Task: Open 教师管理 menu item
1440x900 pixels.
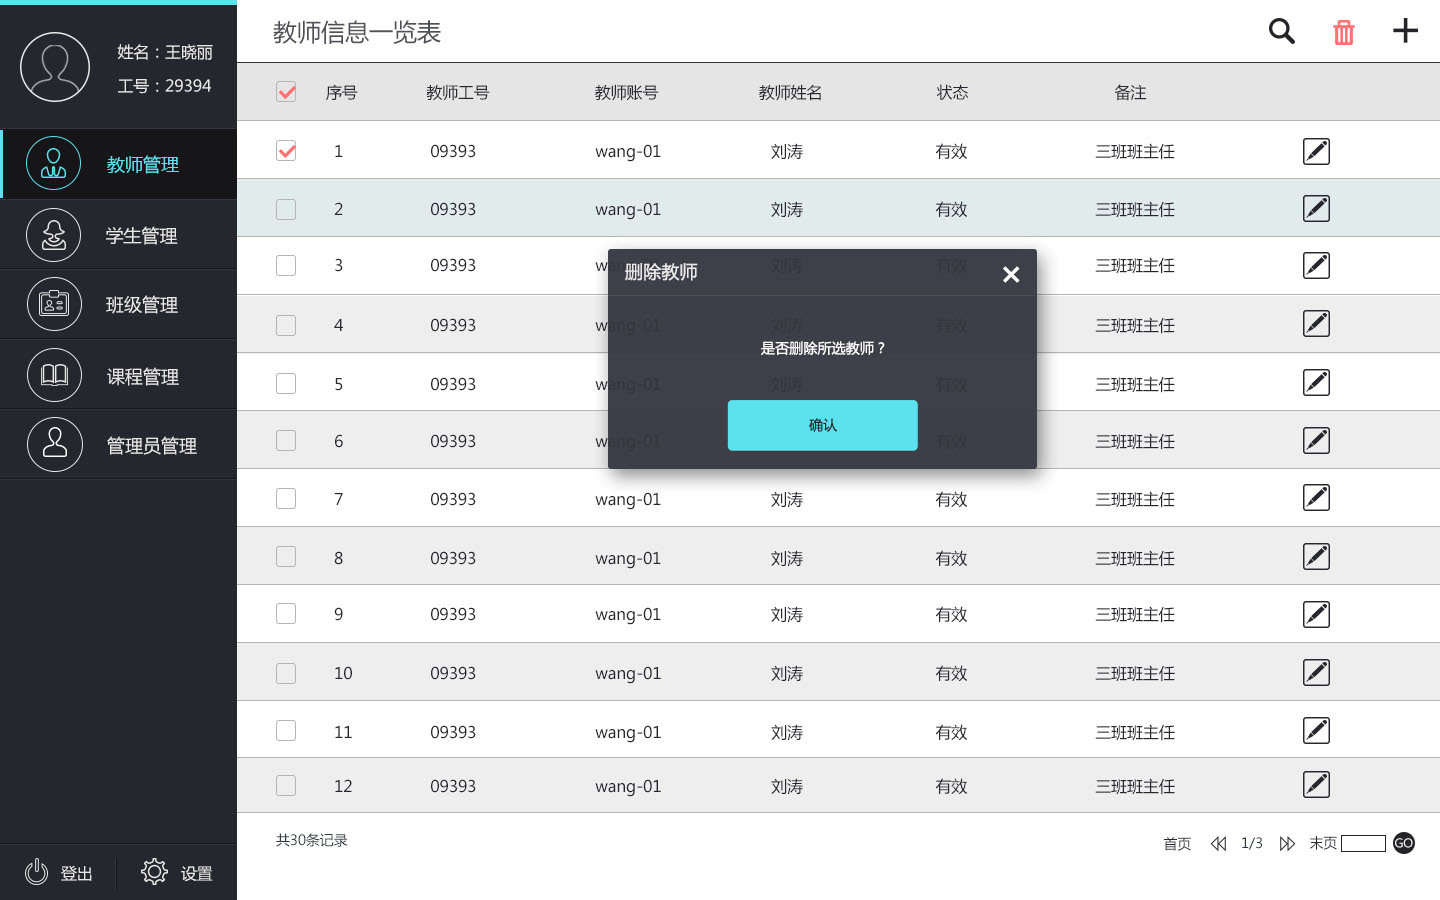Action: 118,164
